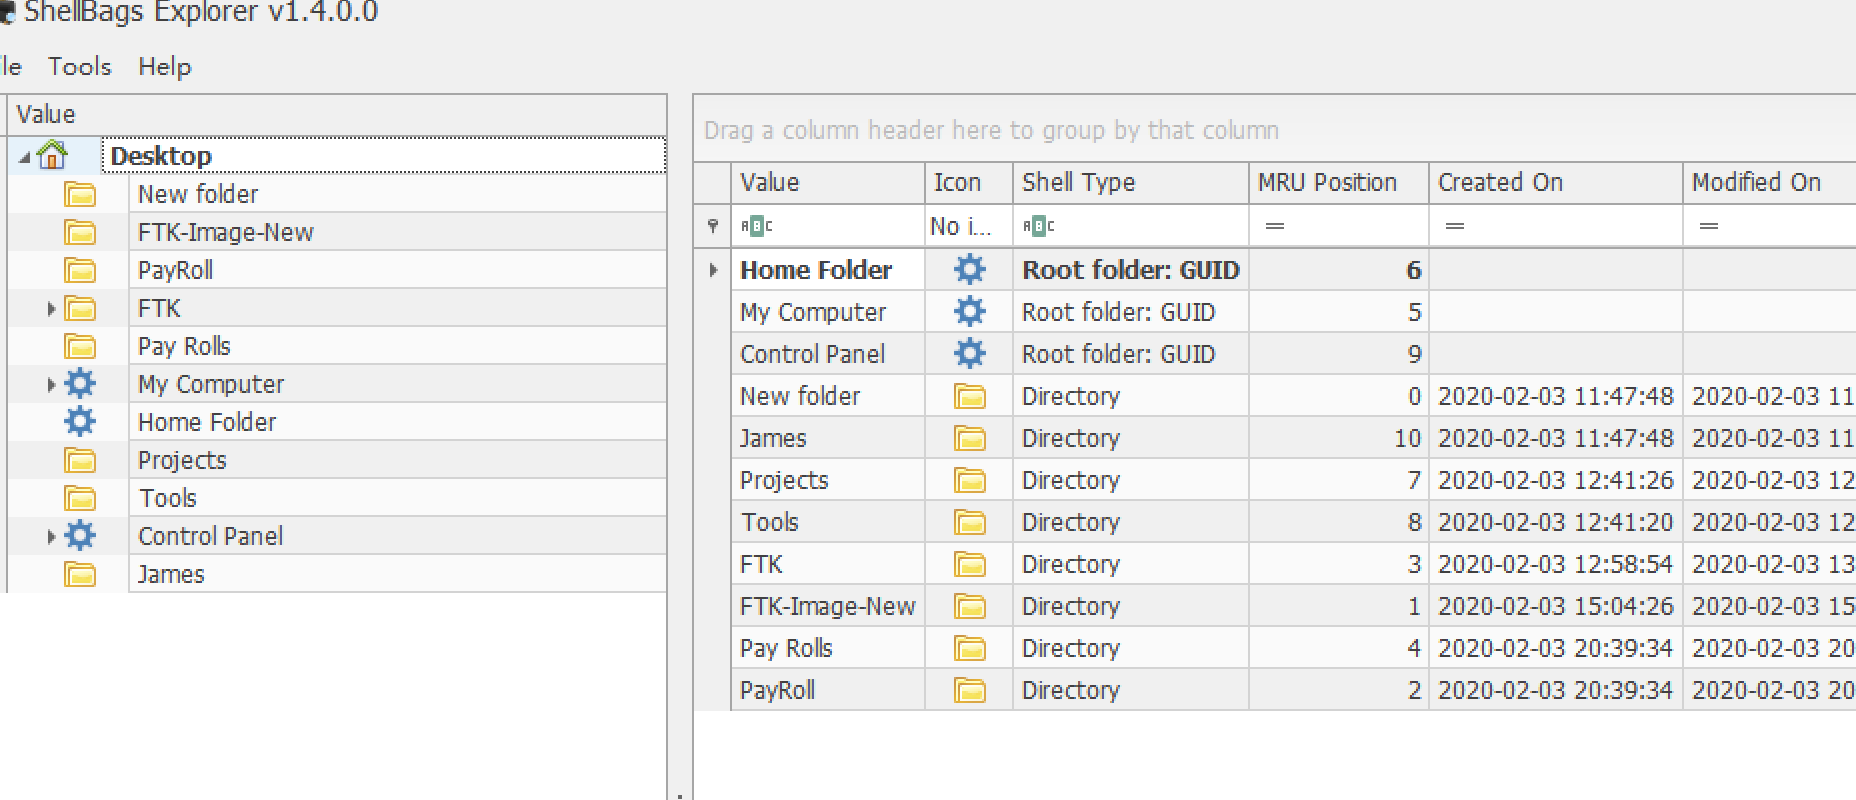Click the Shell Type filter condition icon
Screen dimensions: 1856x800
click(x=1038, y=226)
